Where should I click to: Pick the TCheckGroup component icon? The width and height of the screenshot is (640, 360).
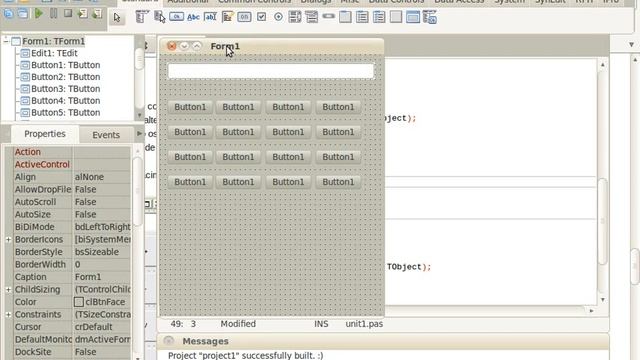click(x=379, y=17)
